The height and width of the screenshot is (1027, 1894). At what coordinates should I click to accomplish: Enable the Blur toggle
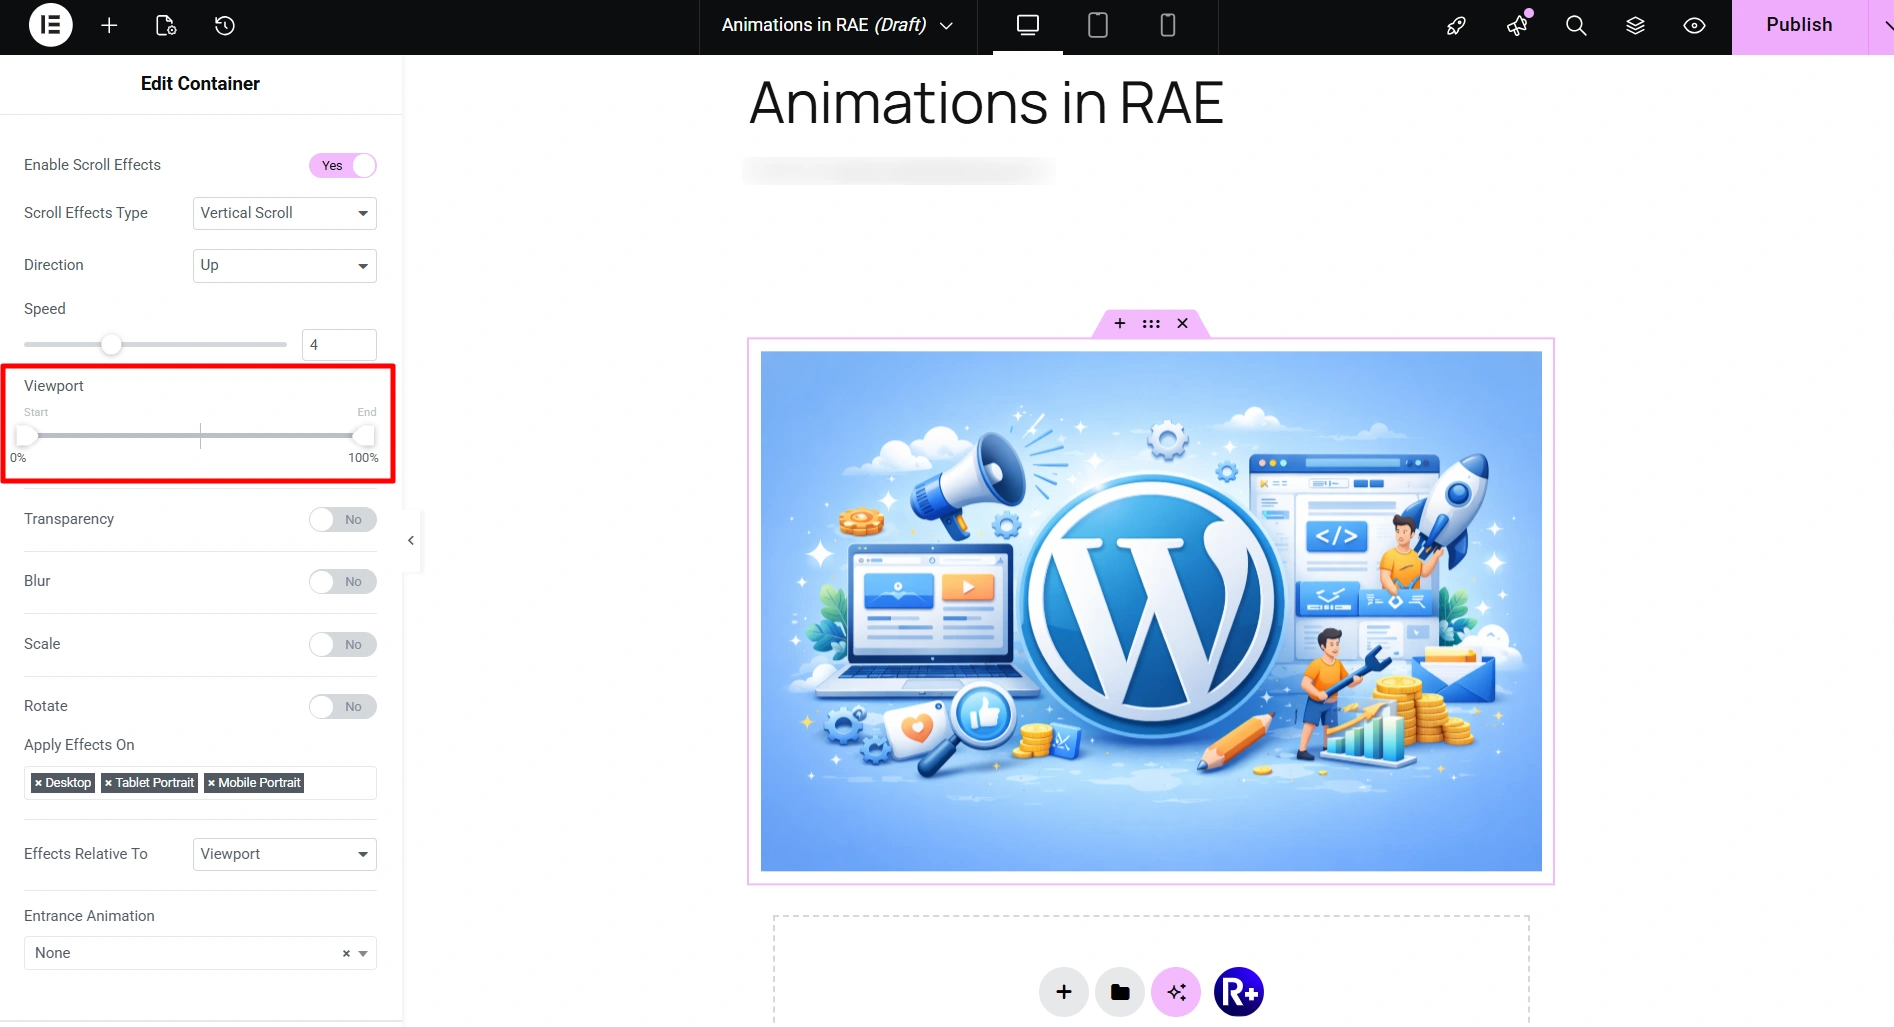tap(342, 582)
